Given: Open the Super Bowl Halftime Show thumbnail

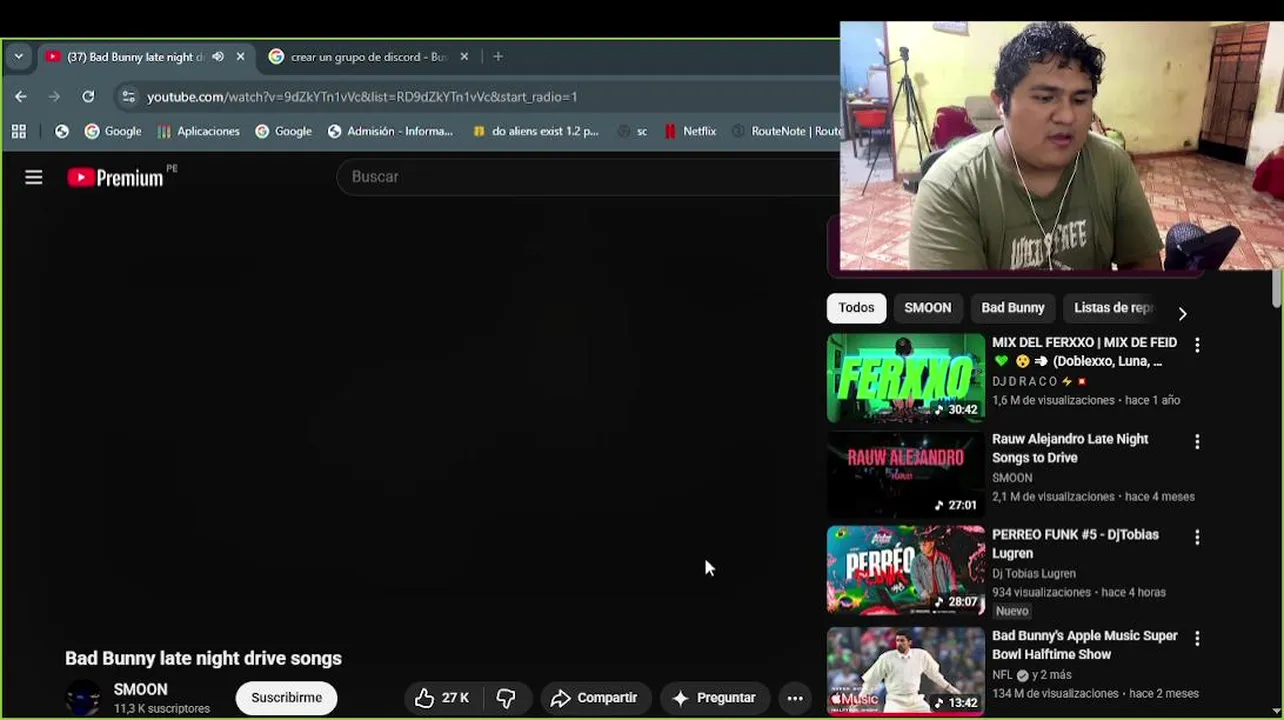Looking at the screenshot, I should 906,671.
